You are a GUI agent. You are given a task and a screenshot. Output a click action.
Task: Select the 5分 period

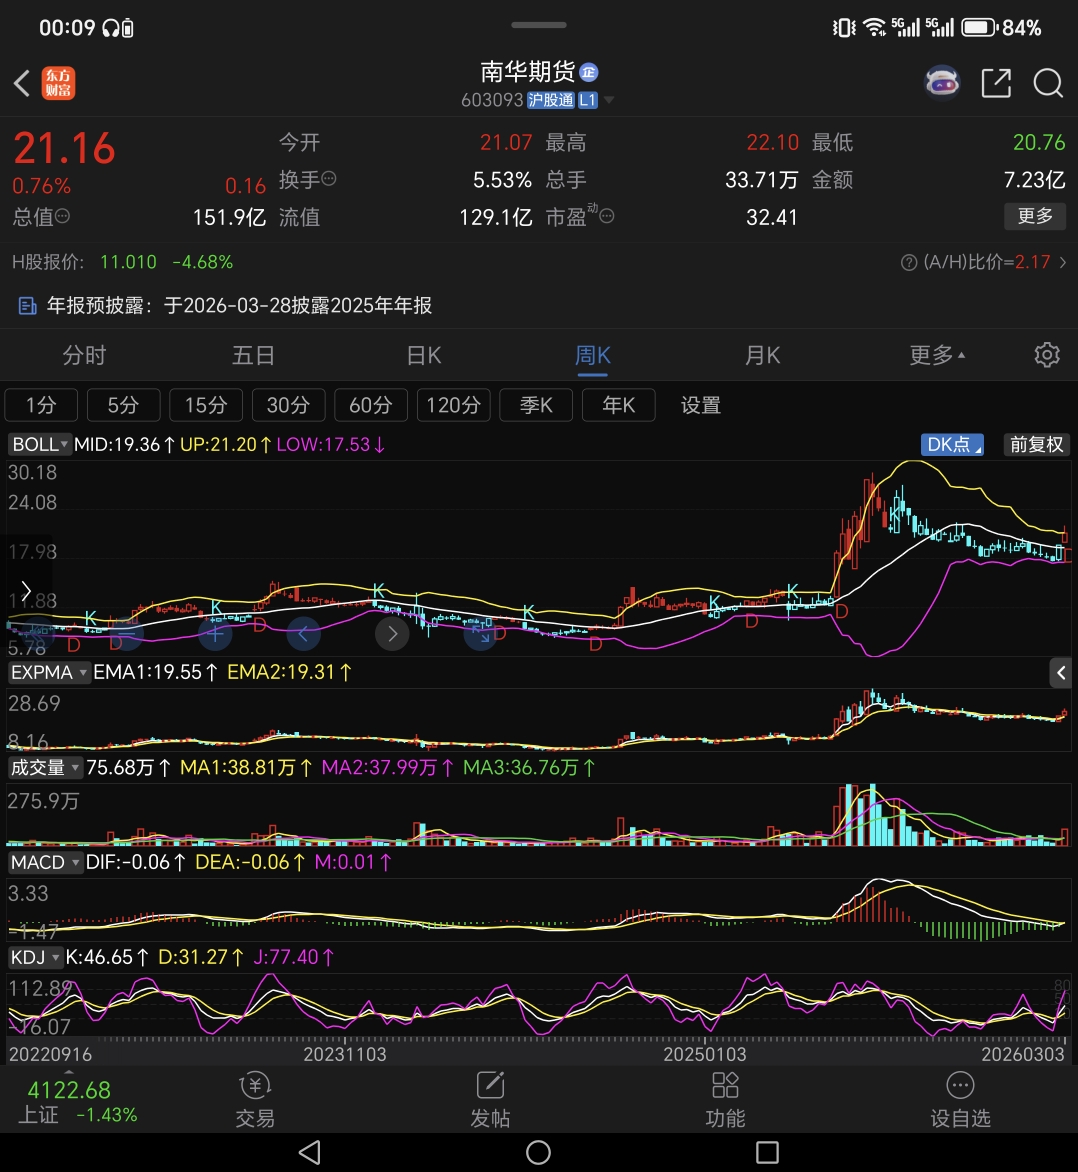point(123,405)
